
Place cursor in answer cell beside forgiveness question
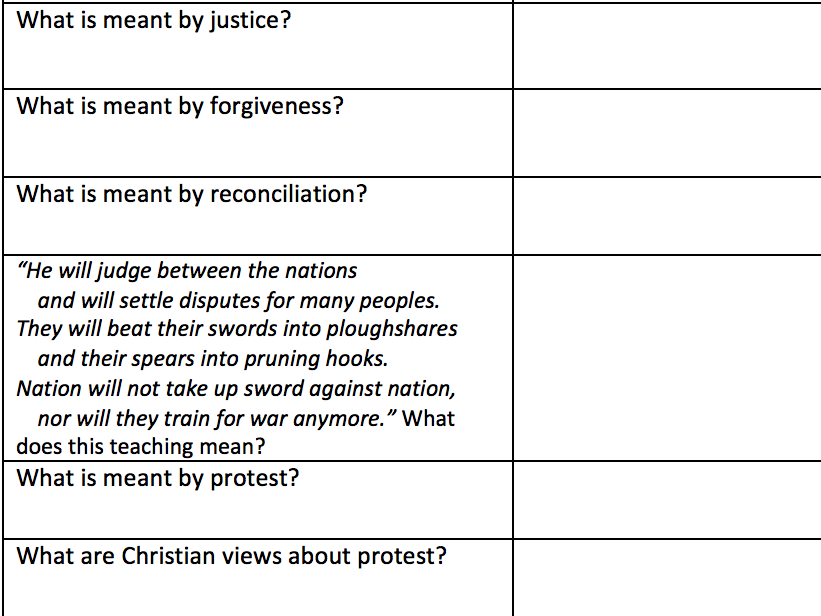point(667,133)
